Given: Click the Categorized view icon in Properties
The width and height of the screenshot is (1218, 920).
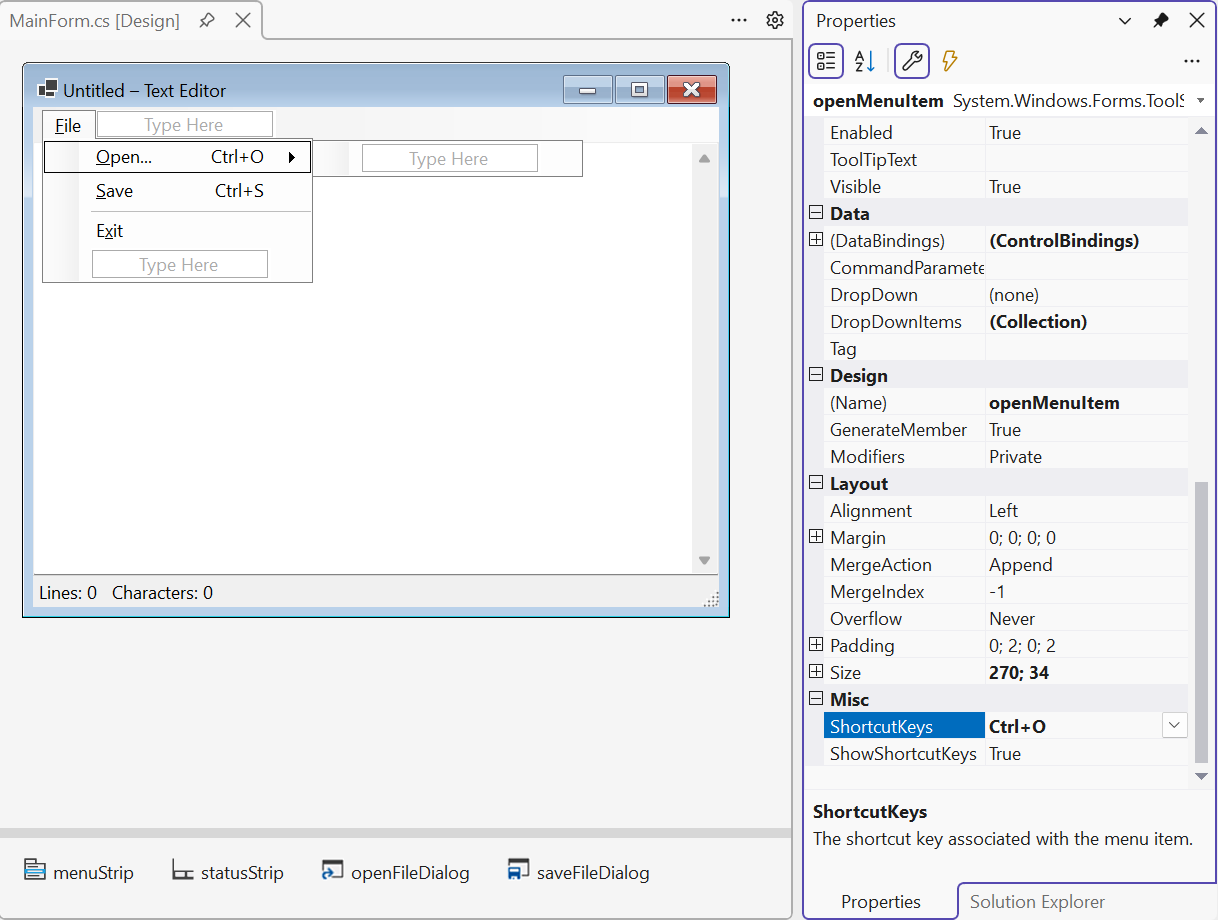Looking at the screenshot, I should click(826, 61).
